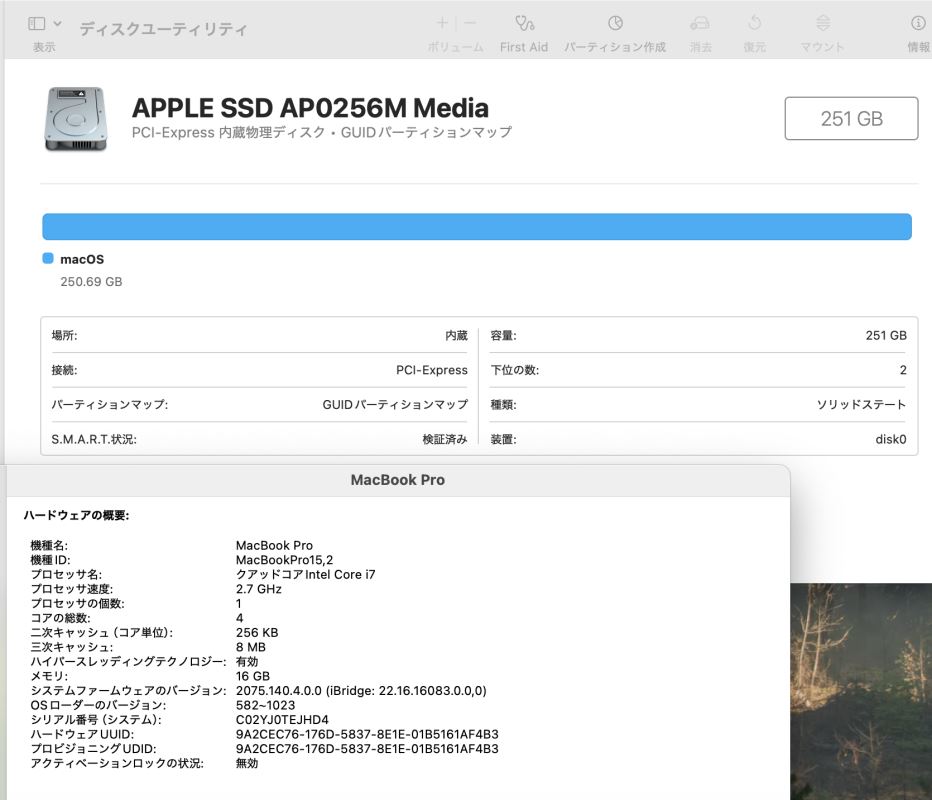Click the Mount toolbar icon

click(x=823, y=23)
